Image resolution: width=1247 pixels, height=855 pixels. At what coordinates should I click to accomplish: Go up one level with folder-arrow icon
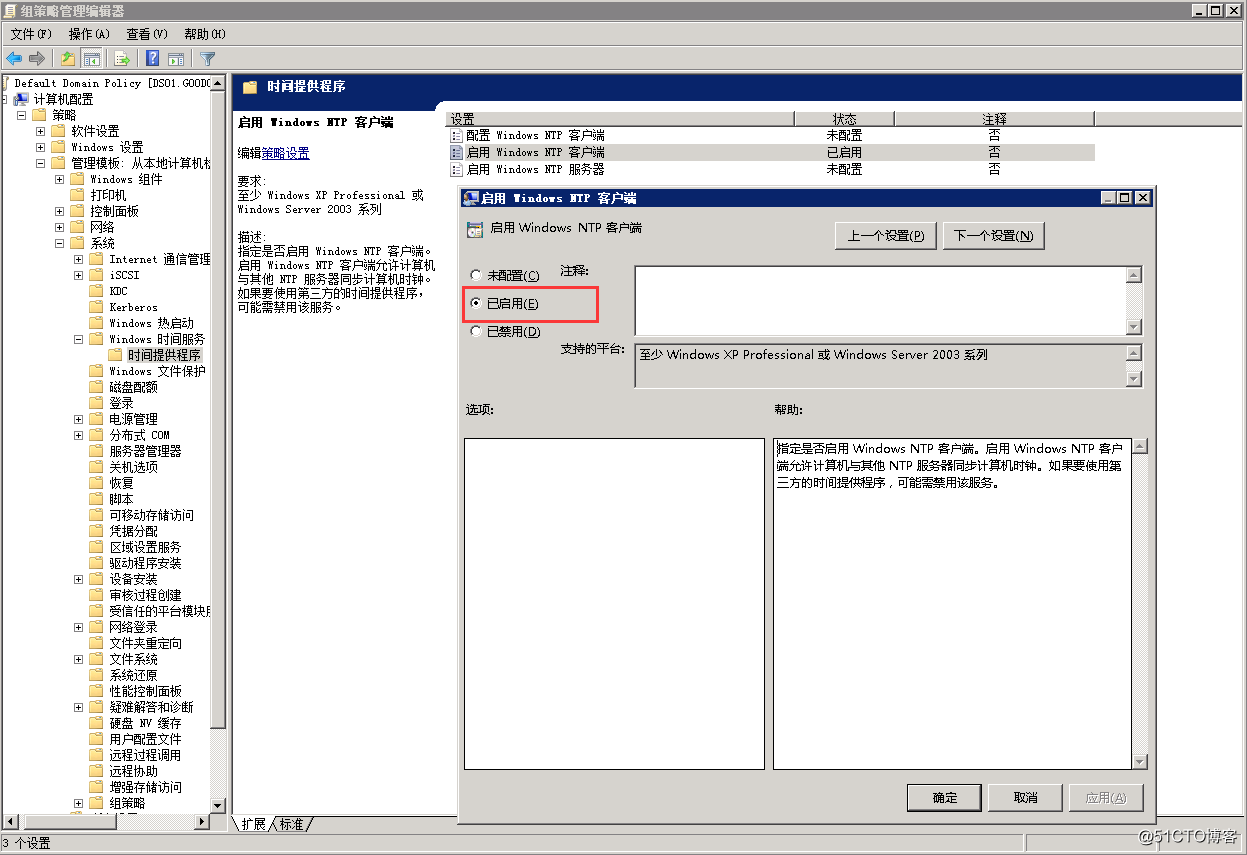click(68, 58)
